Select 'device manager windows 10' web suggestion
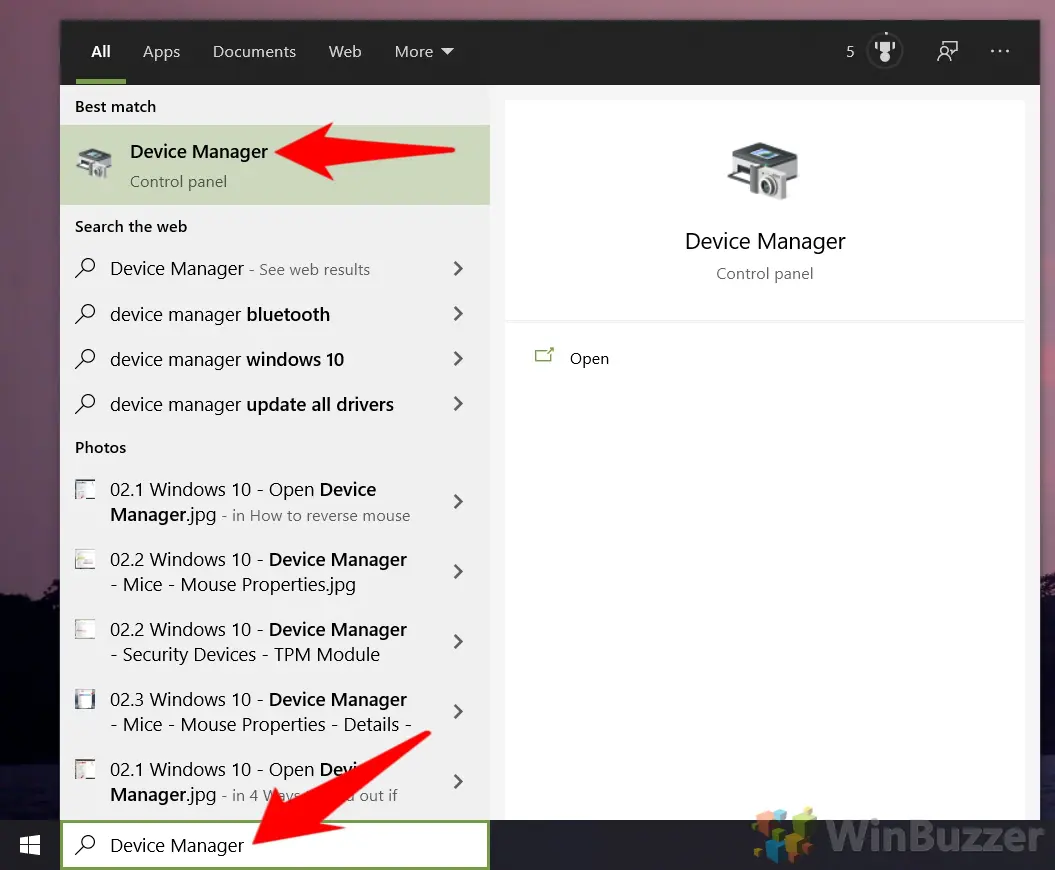The image size is (1055, 870). pos(275,359)
